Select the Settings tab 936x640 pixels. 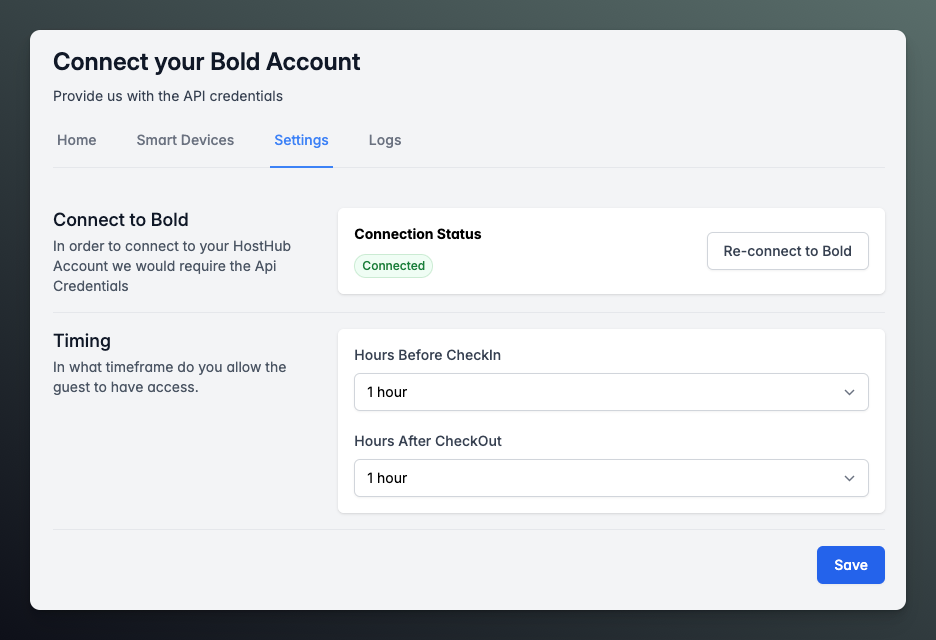click(301, 140)
